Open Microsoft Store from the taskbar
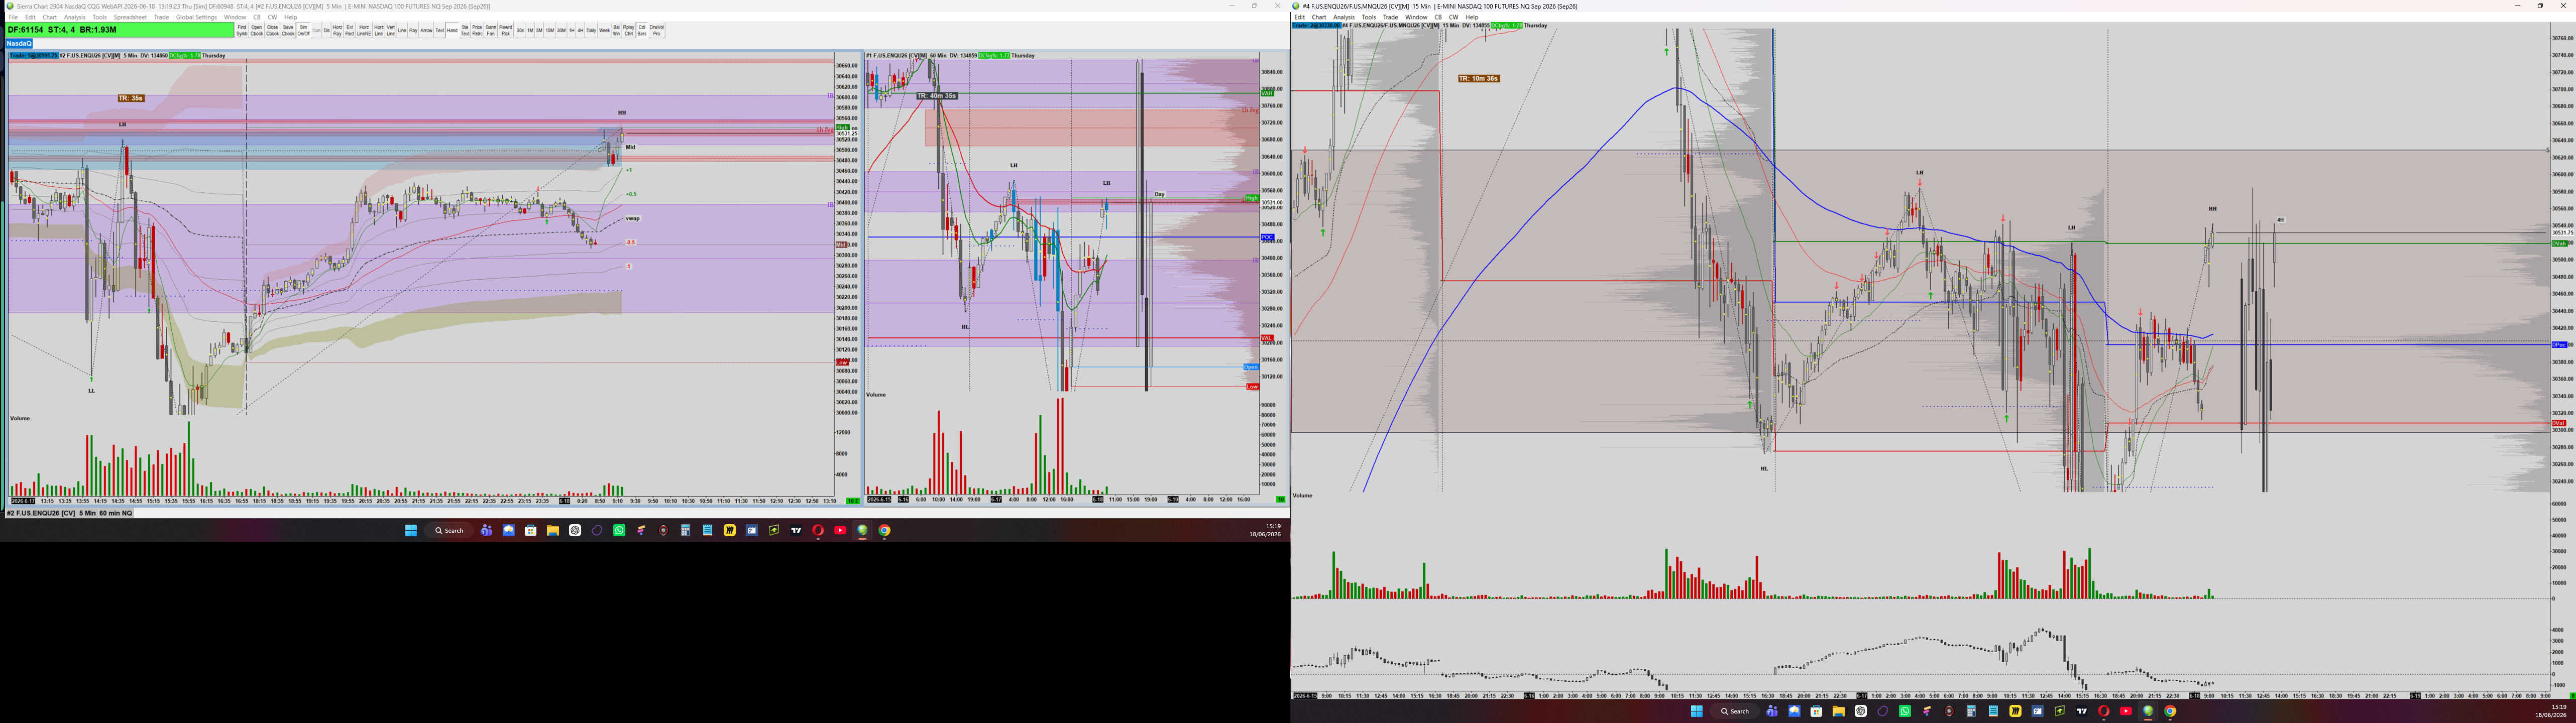Image resolution: width=2576 pixels, height=723 pixels. tap(531, 530)
